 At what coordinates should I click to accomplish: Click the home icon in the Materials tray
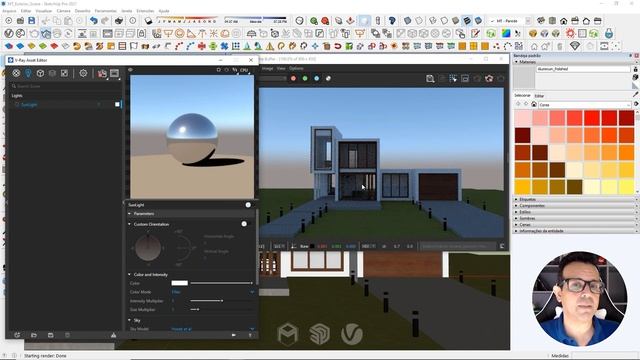click(x=533, y=104)
